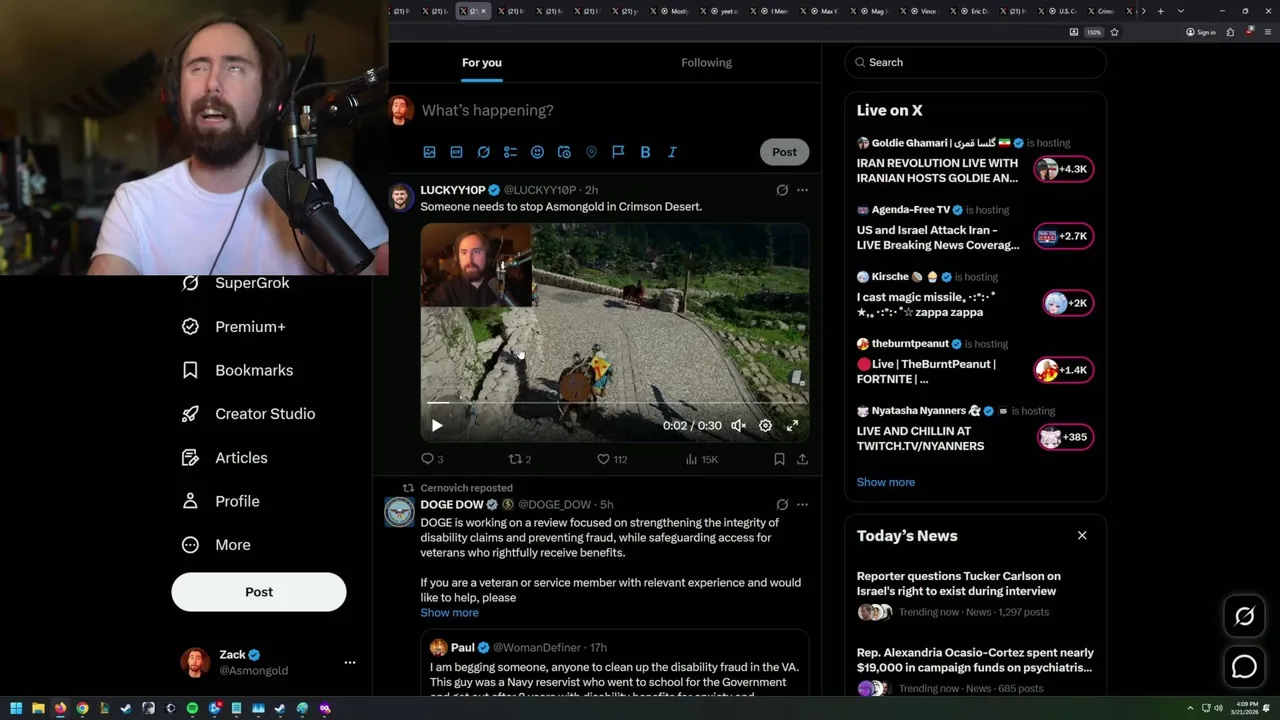
Task: Expand the More menu in sidebar
Action: pos(217,545)
